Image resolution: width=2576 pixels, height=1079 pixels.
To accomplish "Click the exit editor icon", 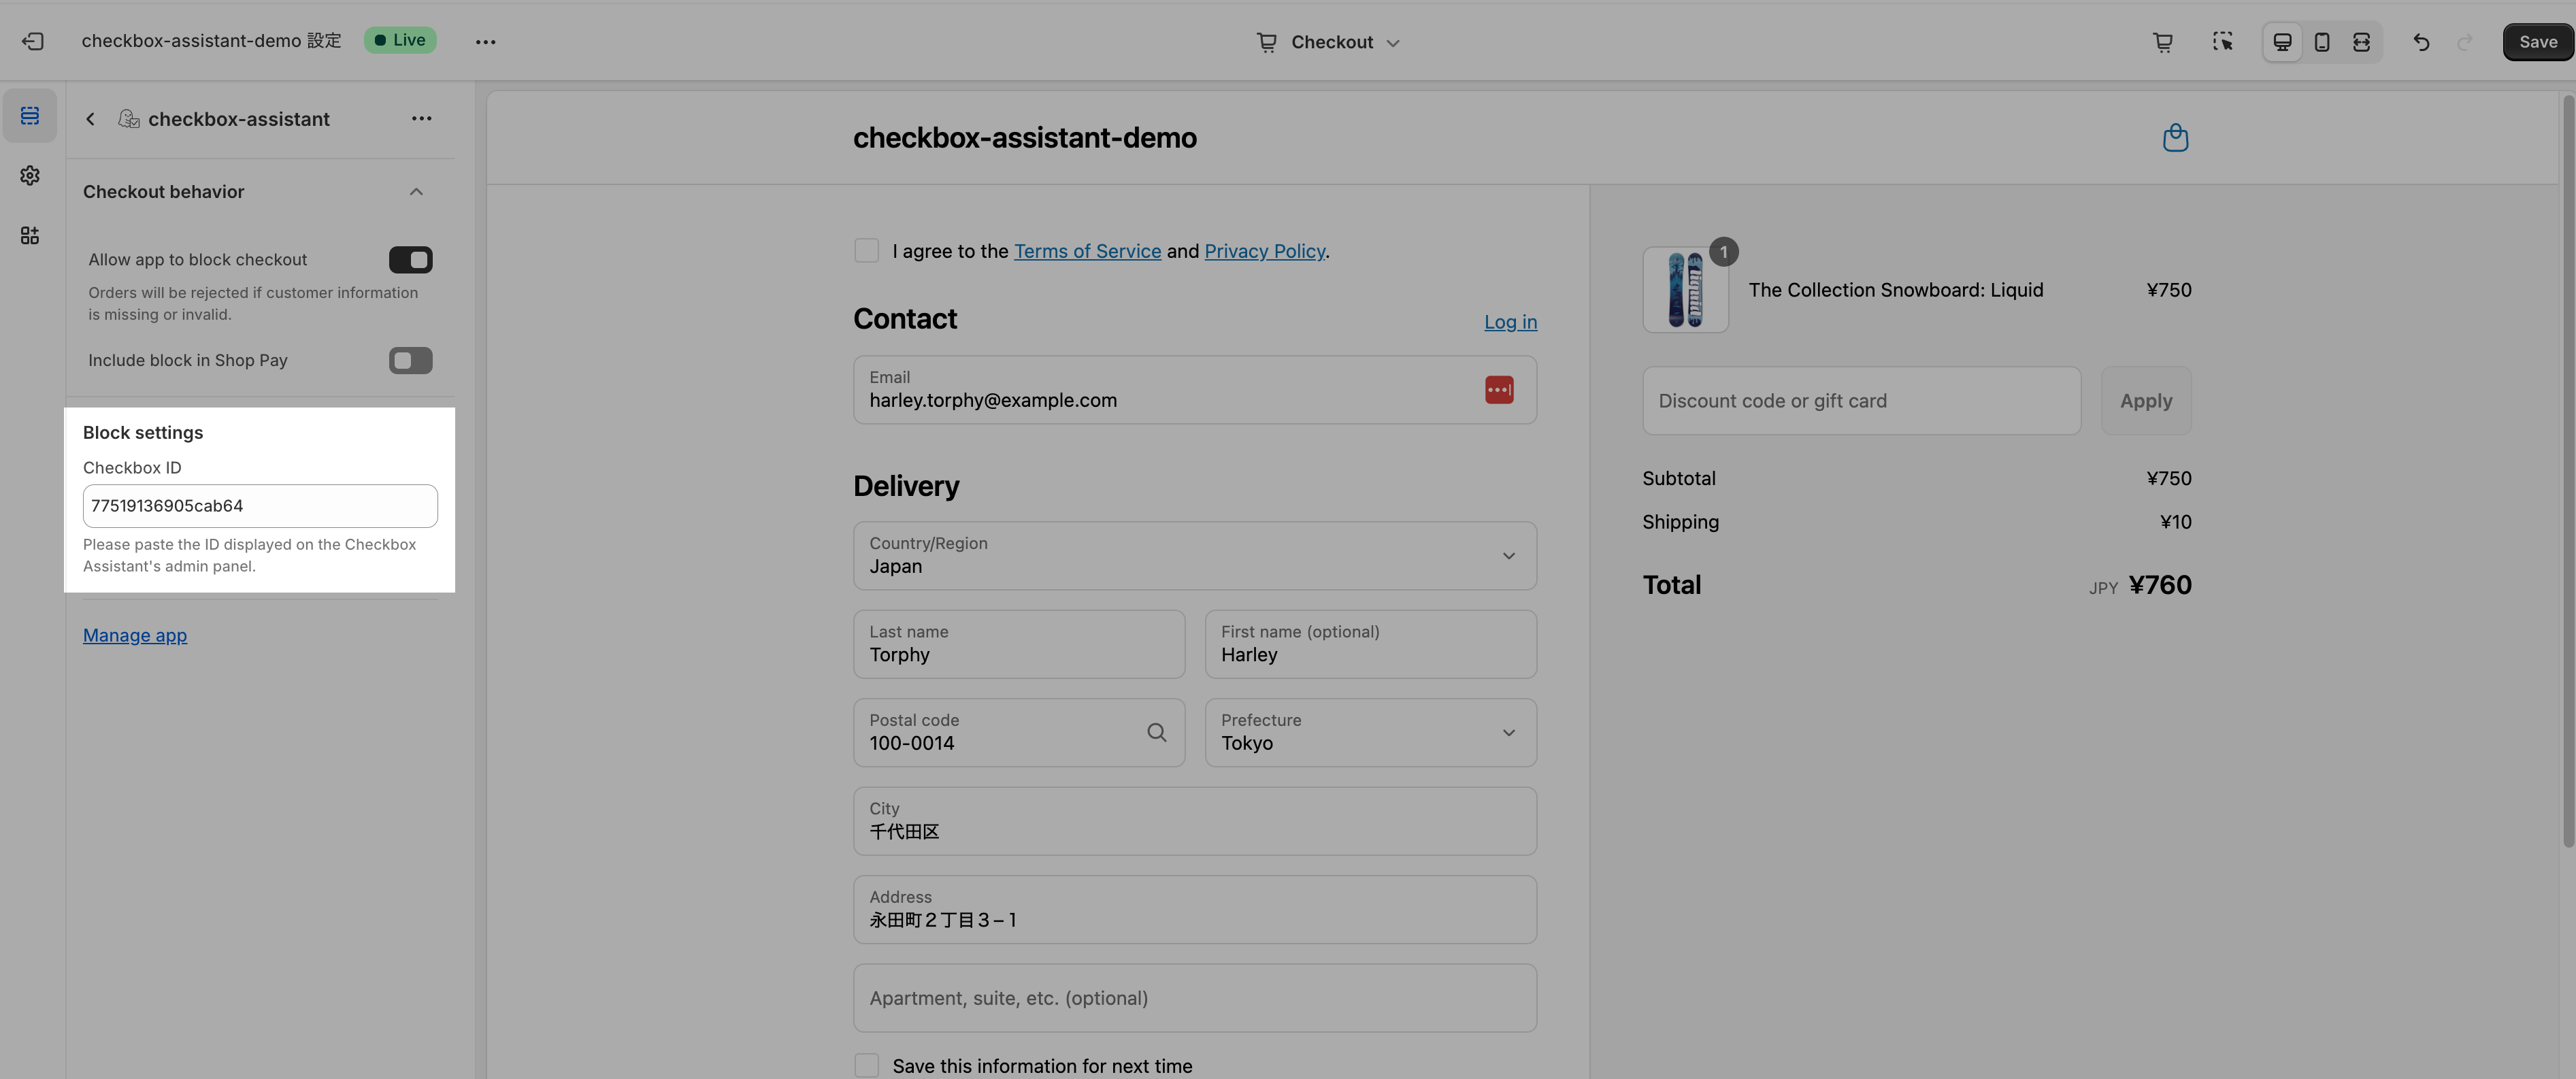I will (32, 41).
